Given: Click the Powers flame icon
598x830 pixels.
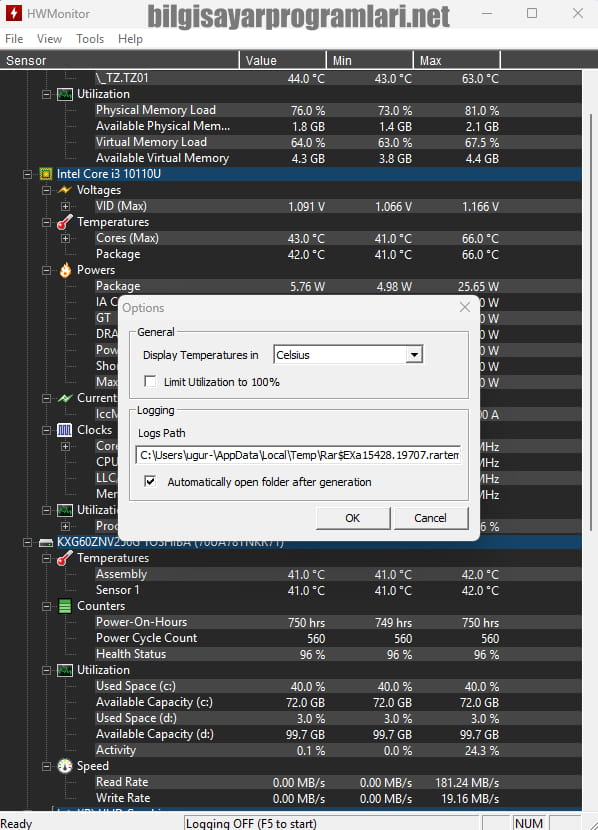Looking at the screenshot, I should coord(65,270).
